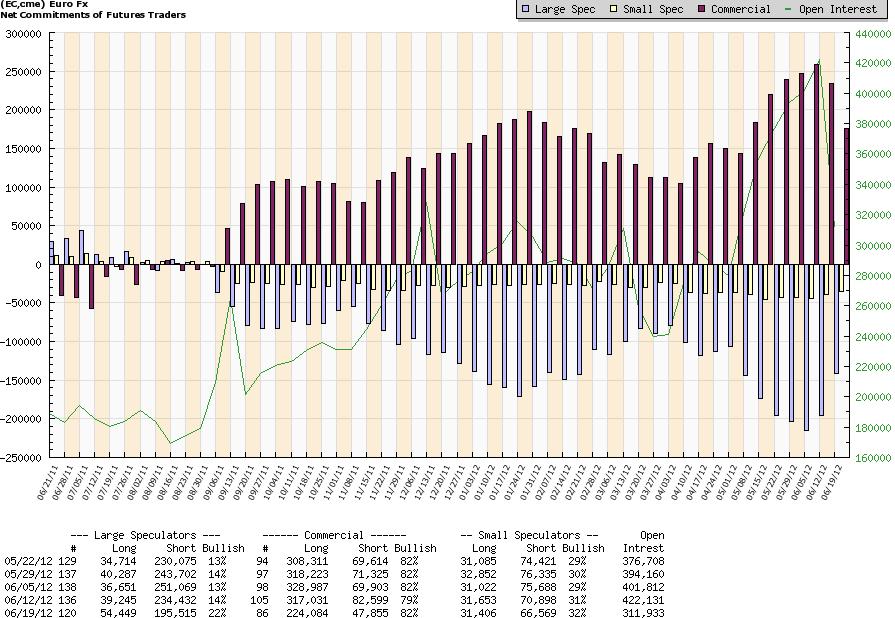Click the open interest value 401,812

[643, 587]
